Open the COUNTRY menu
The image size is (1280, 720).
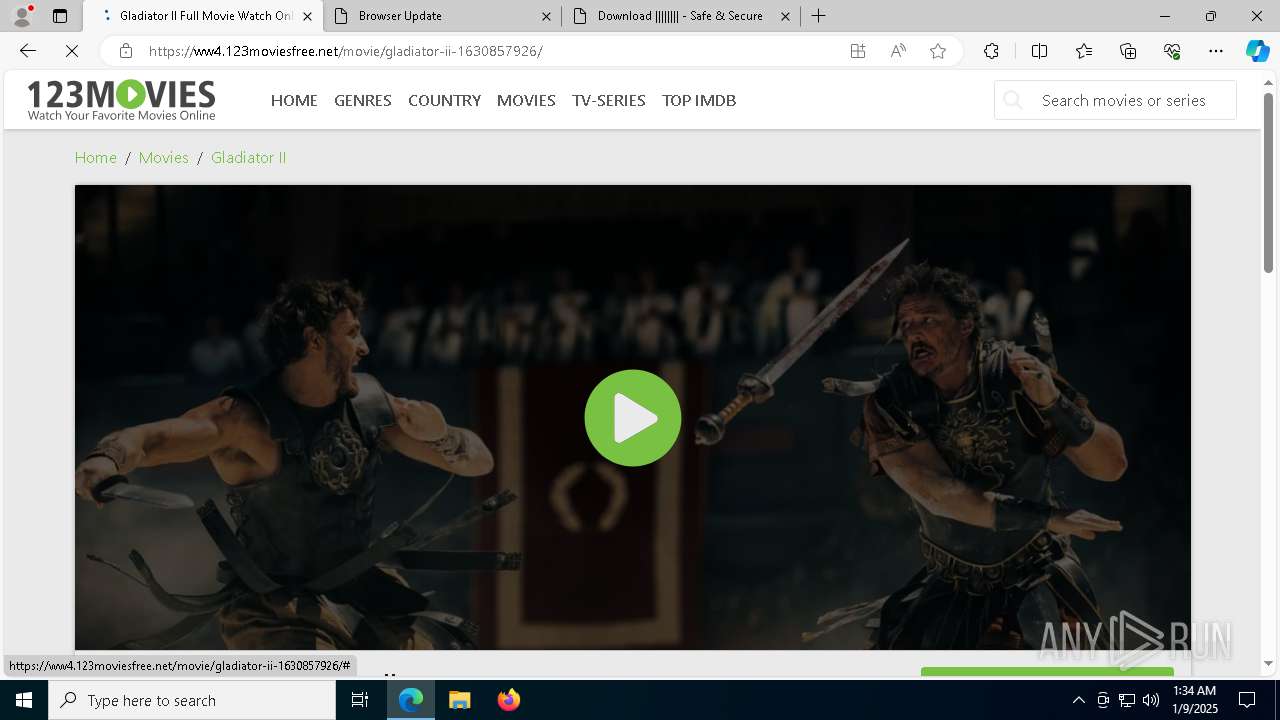pyautogui.click(x=445, y=100)
